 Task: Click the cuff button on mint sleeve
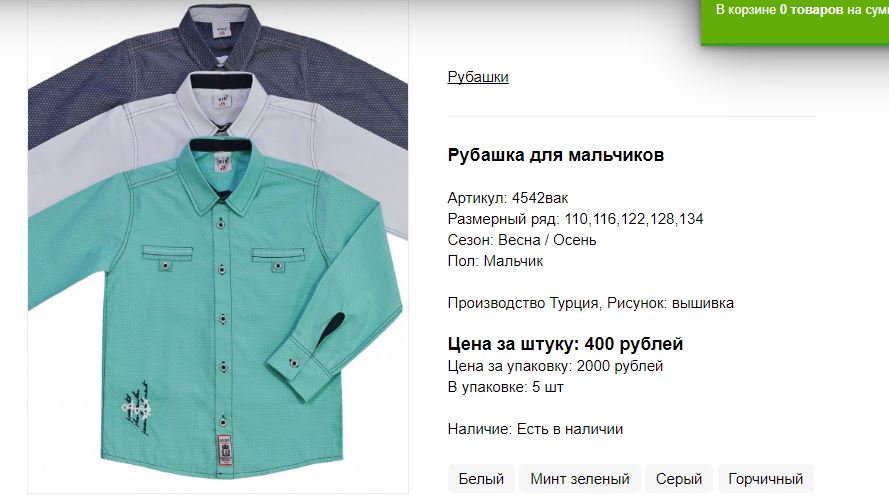294,363
